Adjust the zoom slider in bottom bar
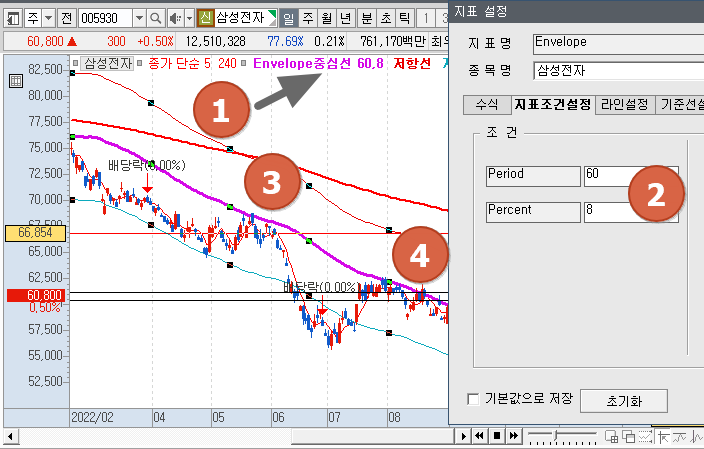Viewport: 704px width, 449px height. pos(557,436)
